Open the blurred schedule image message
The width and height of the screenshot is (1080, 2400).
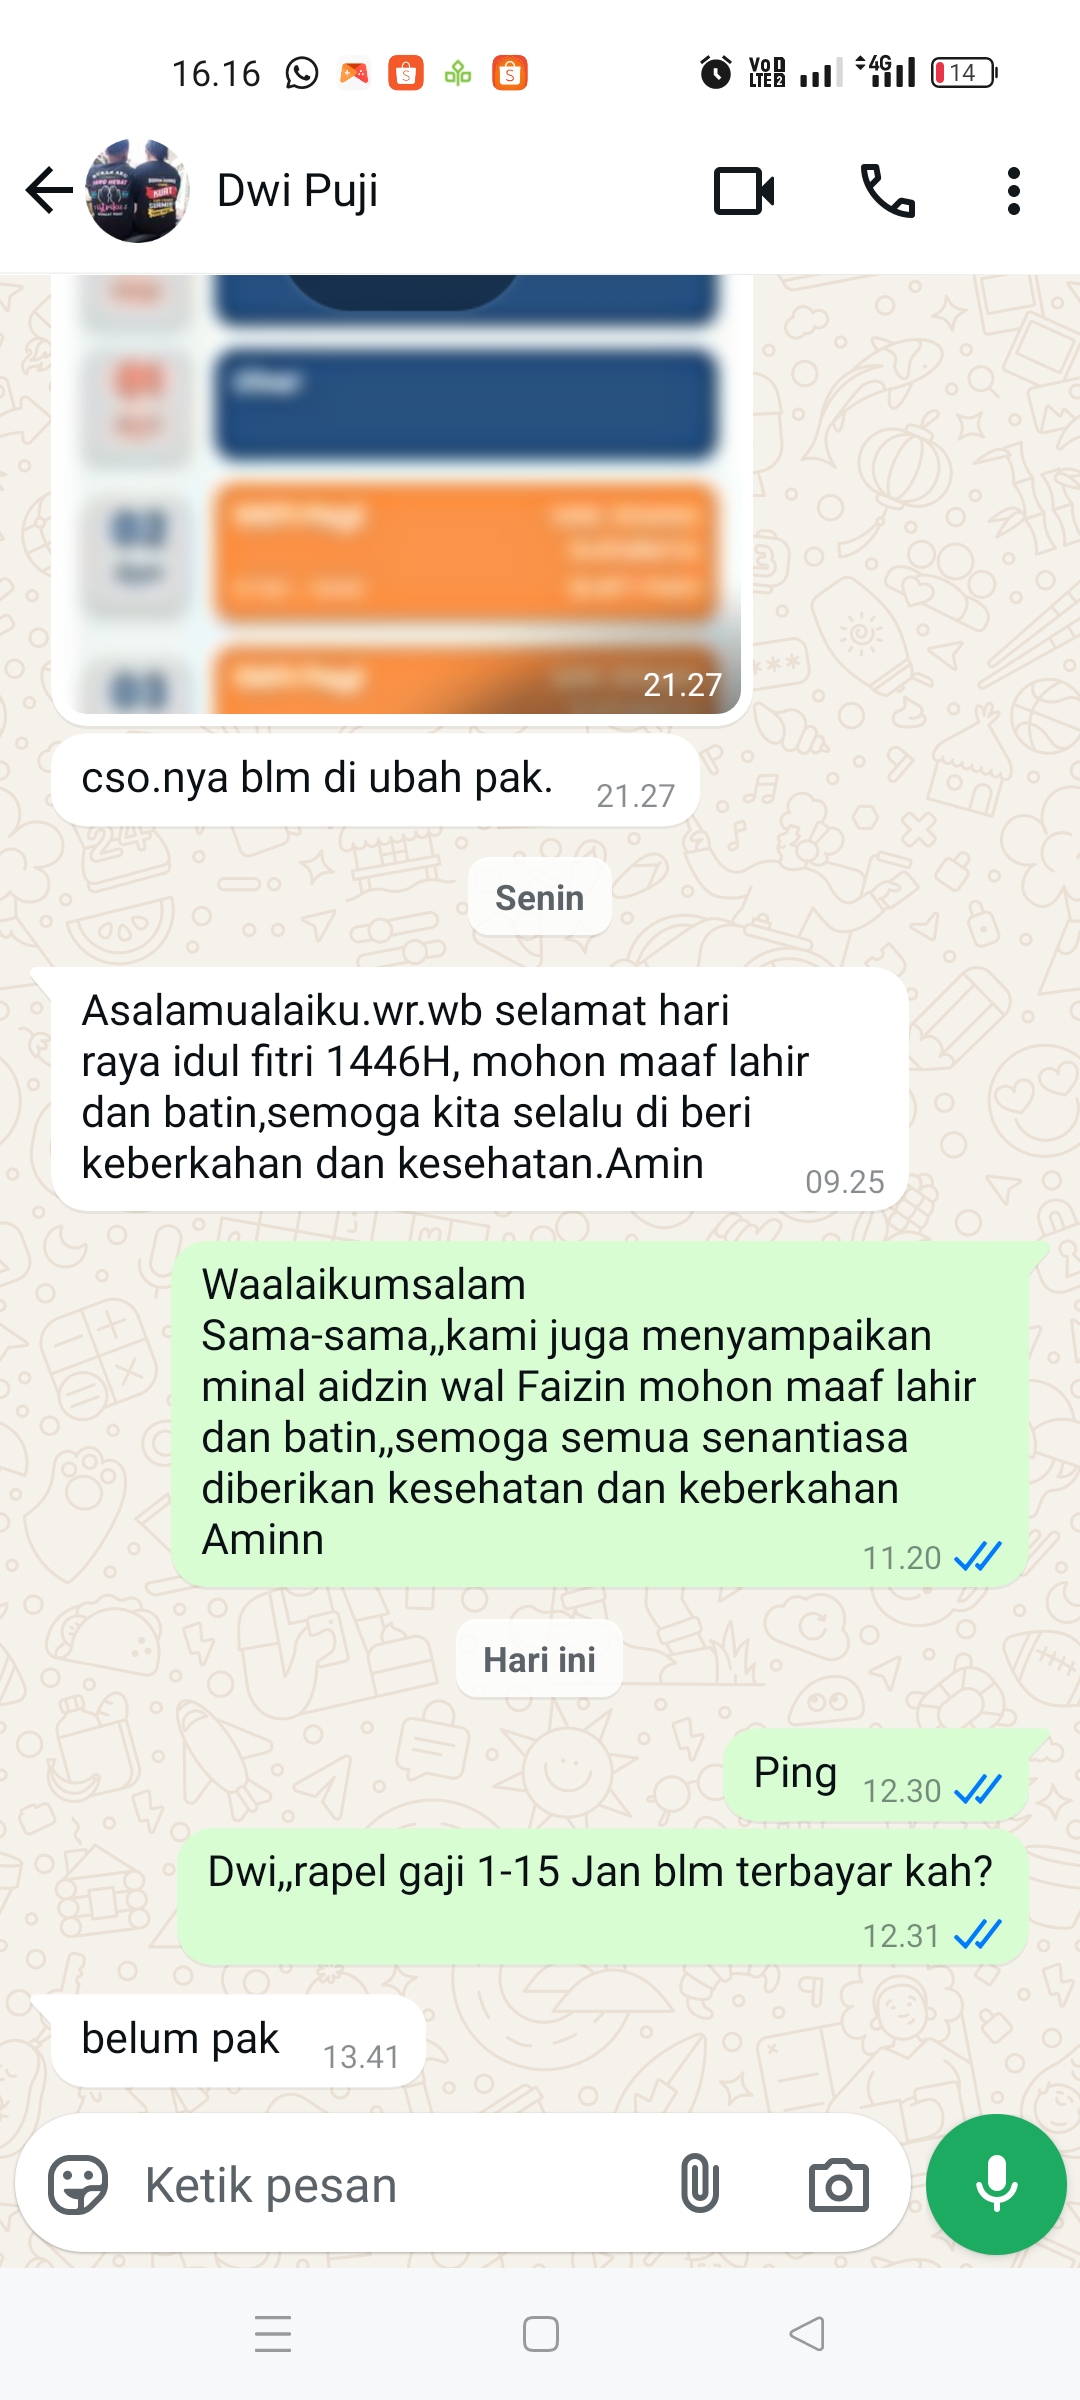click(401, 495)
